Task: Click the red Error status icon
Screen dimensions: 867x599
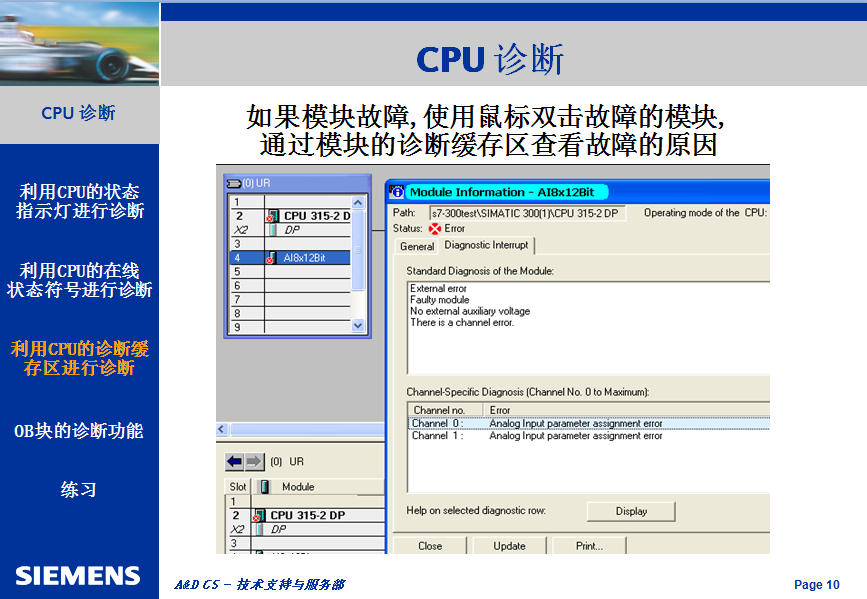Action: click(435, 228)
